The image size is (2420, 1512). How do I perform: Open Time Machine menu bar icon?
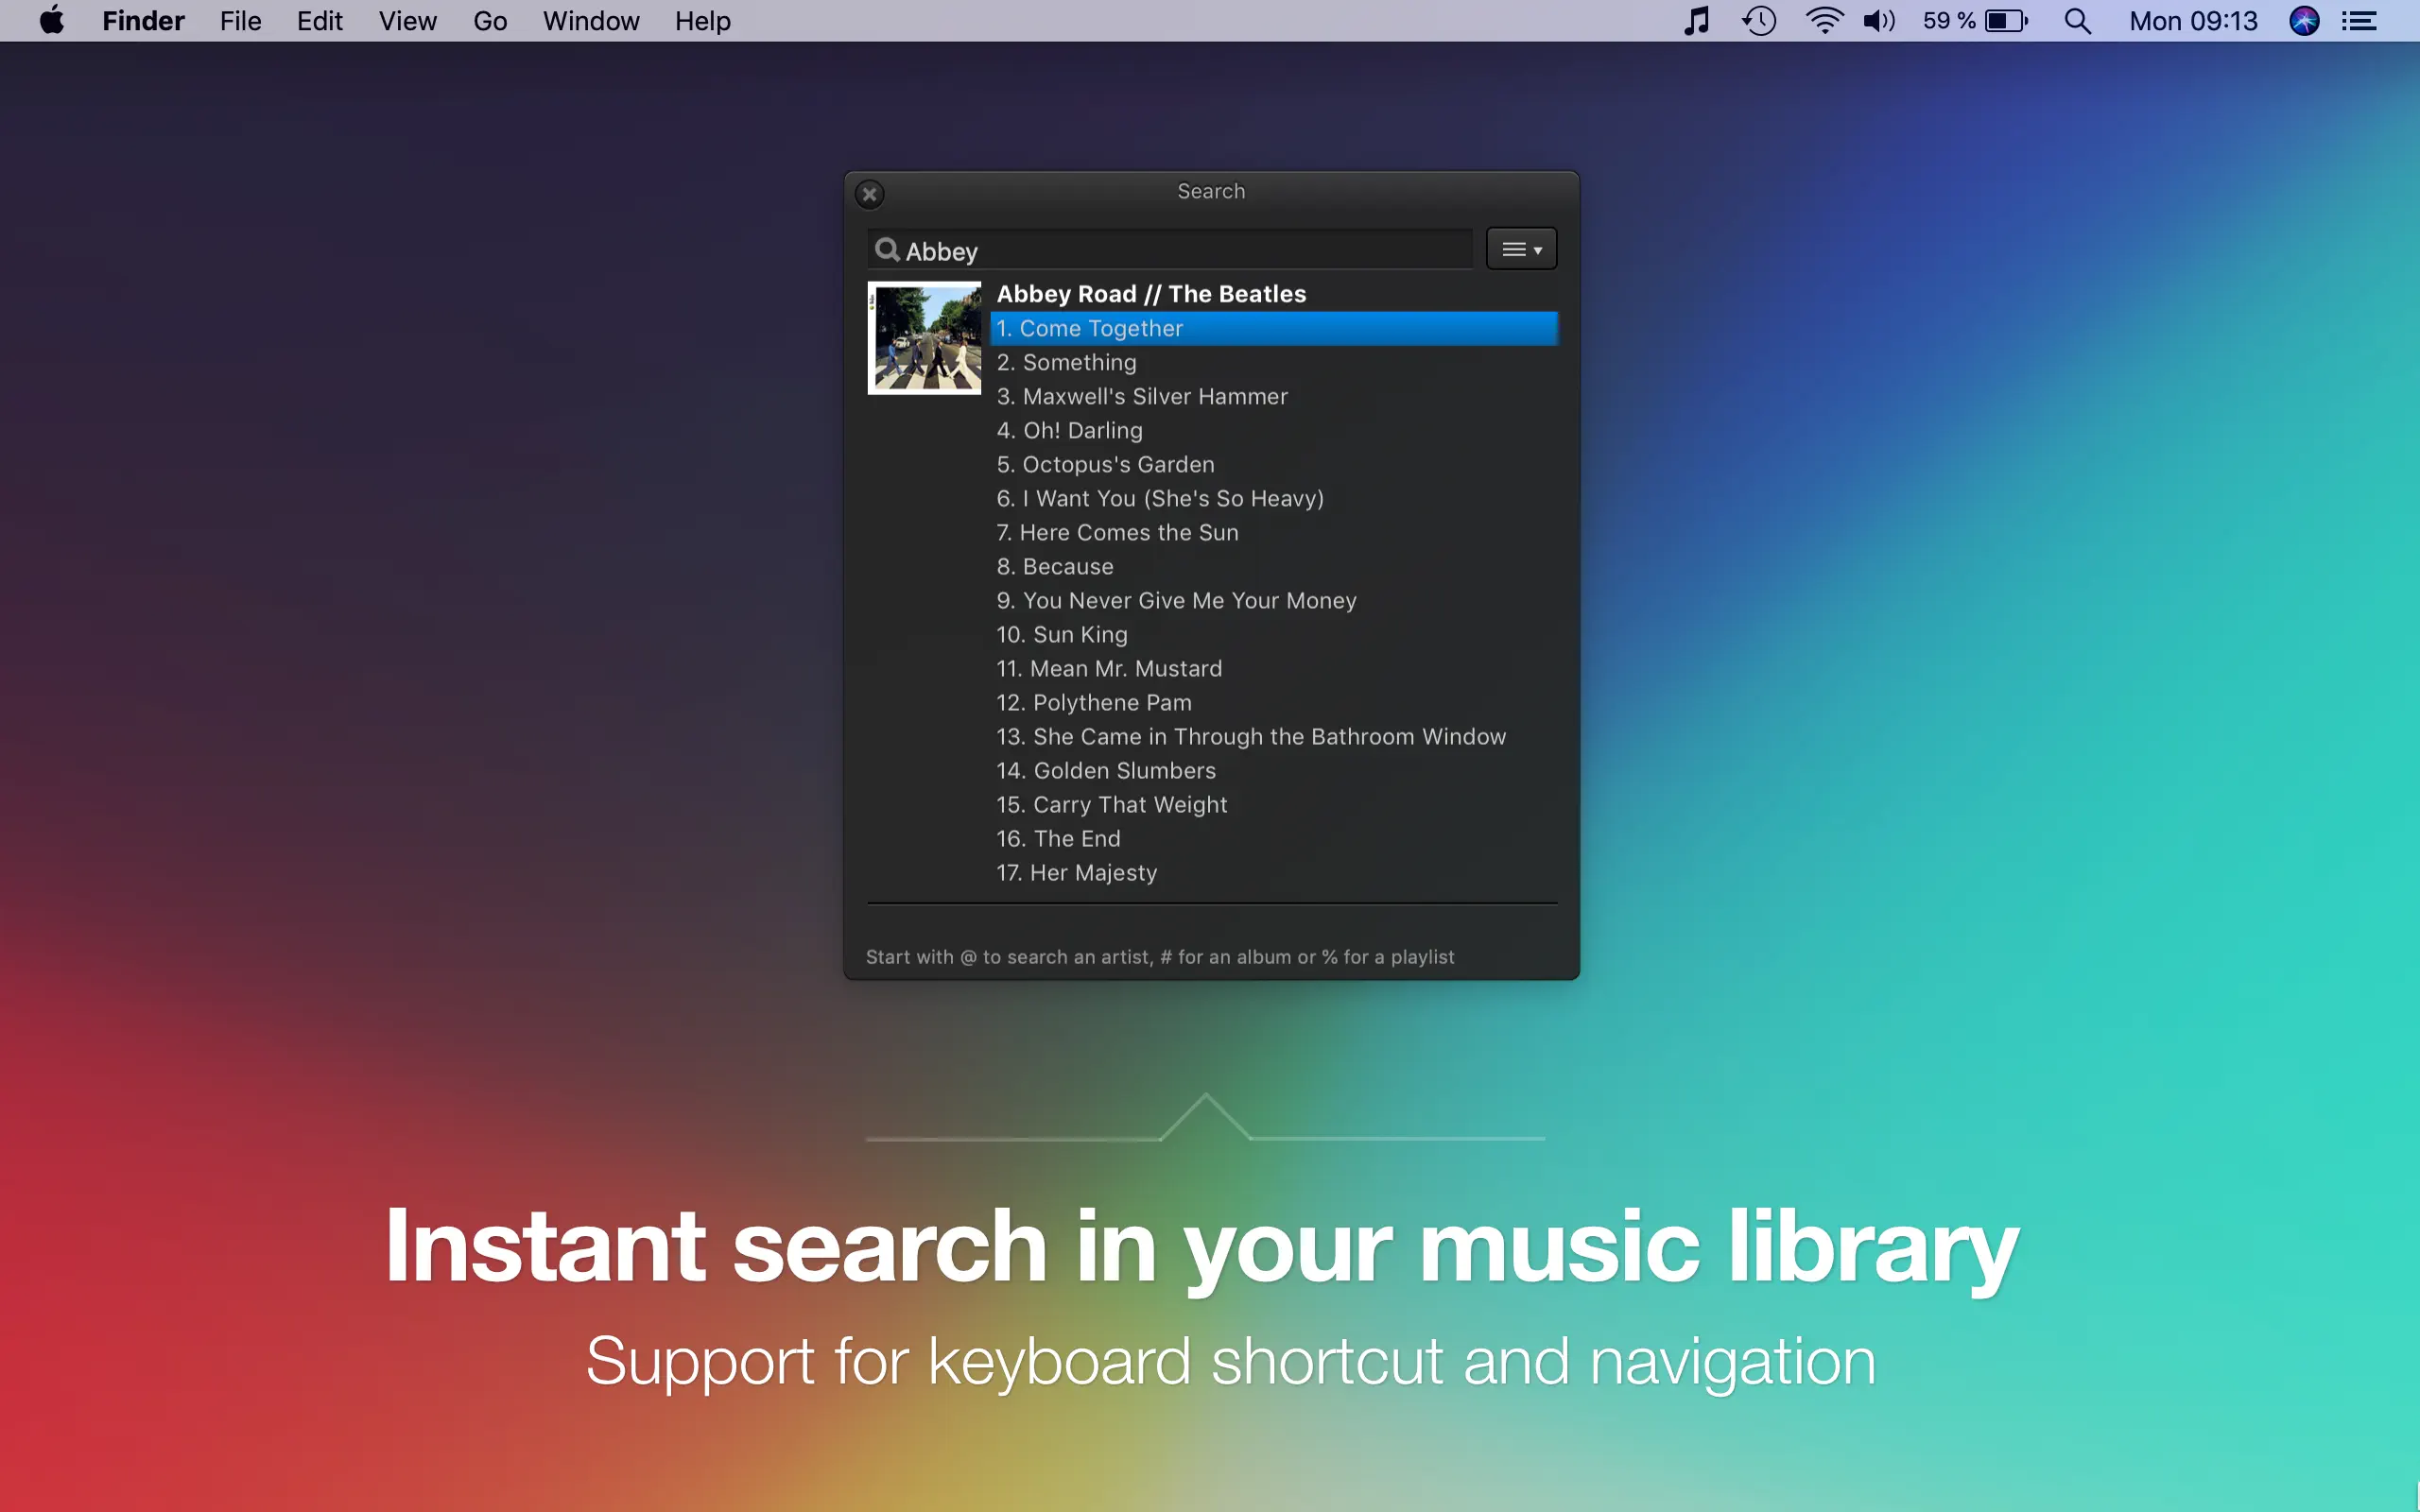(x=1759, y=21)
